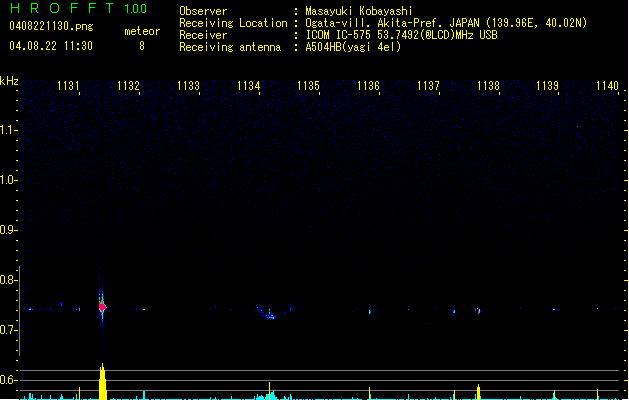Click the Receiving antenna label
The height and width of the screenshot is (400, 629).
(230, 47)
